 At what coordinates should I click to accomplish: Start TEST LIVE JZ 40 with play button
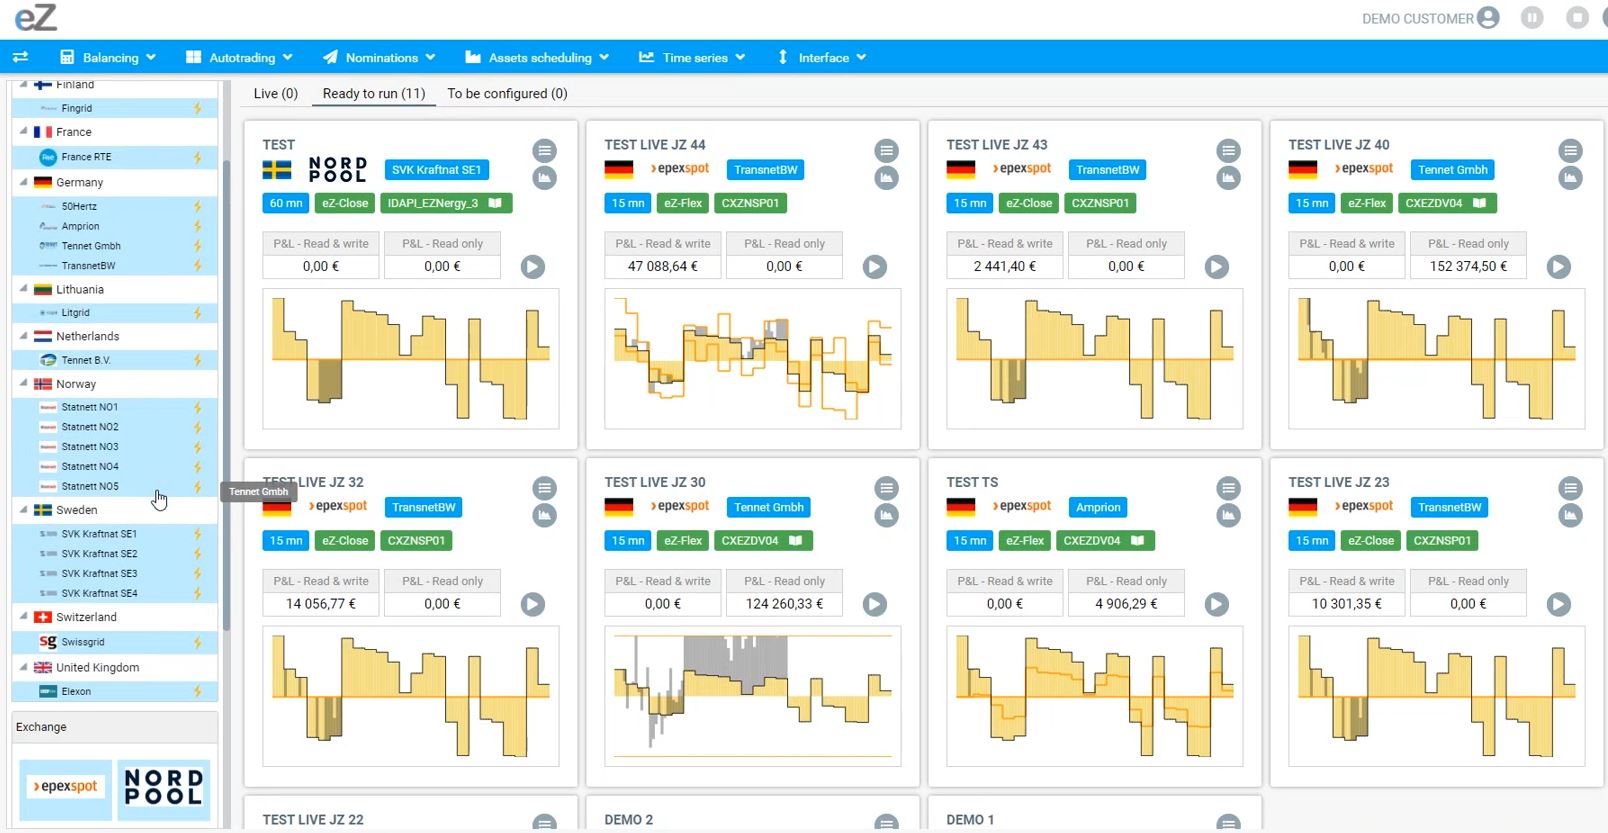click(x=1559, y=267)
